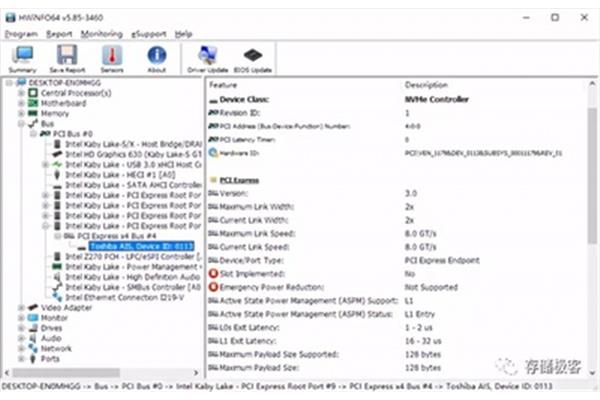Click the L1 Exit Latency row
Viewport: 600px width, 400px height.
[396, 341]
